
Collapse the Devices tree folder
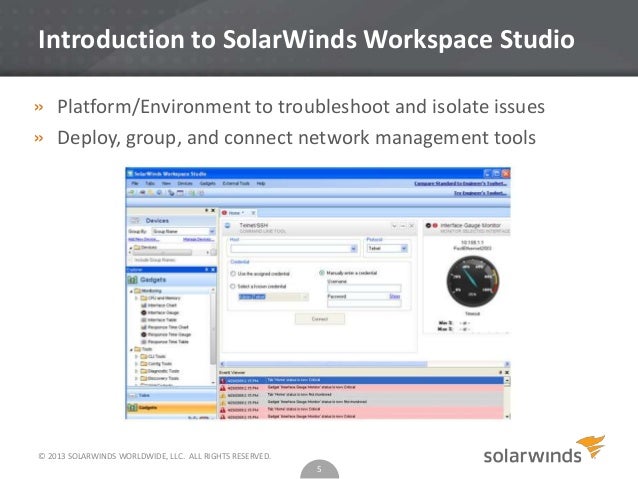pos(131,247)
